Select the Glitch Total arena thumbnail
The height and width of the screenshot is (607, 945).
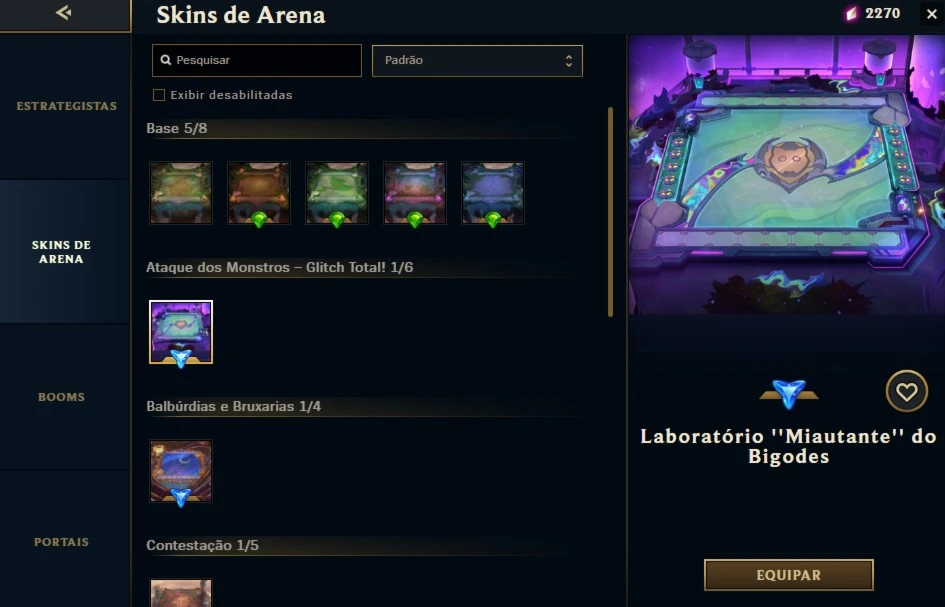[181, 332]
